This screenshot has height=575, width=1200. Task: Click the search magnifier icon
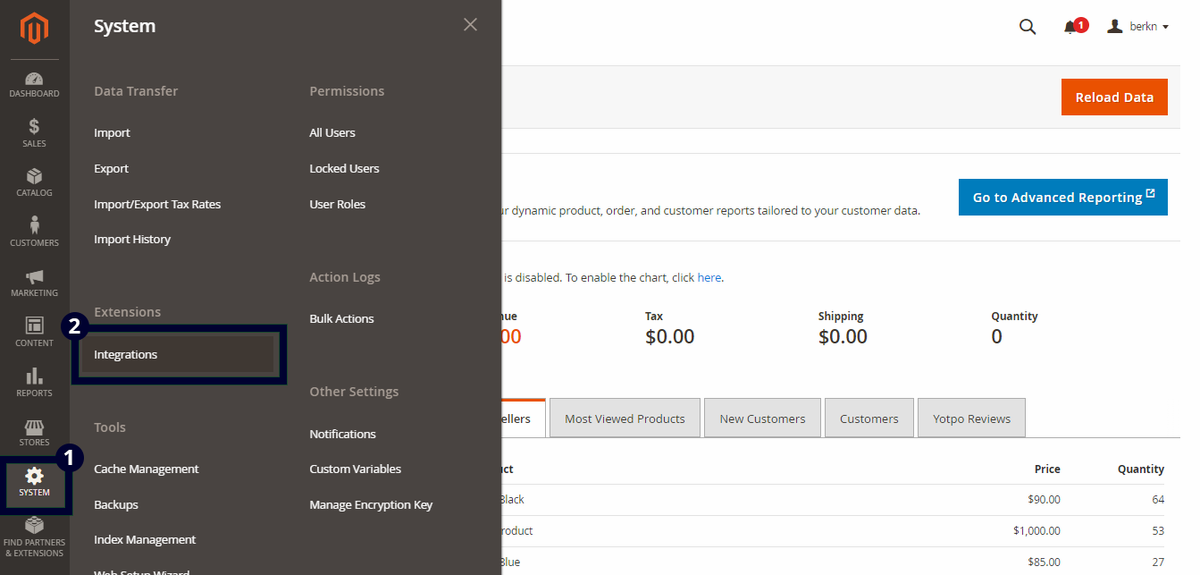tap(1027, 27)
